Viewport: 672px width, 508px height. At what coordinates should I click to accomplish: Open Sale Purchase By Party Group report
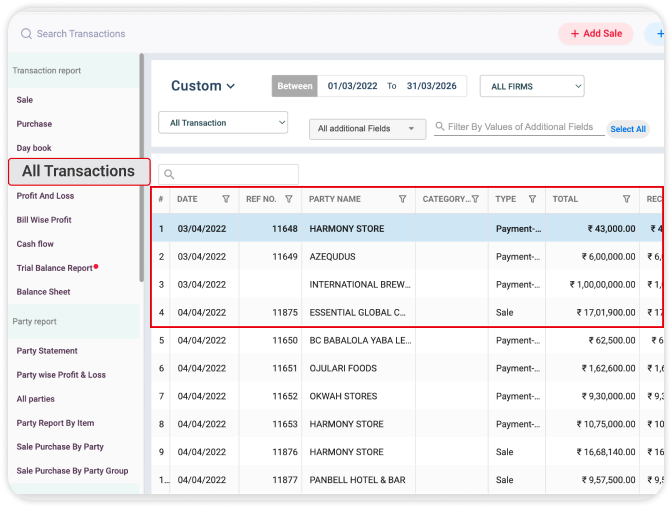click(72, 471)
